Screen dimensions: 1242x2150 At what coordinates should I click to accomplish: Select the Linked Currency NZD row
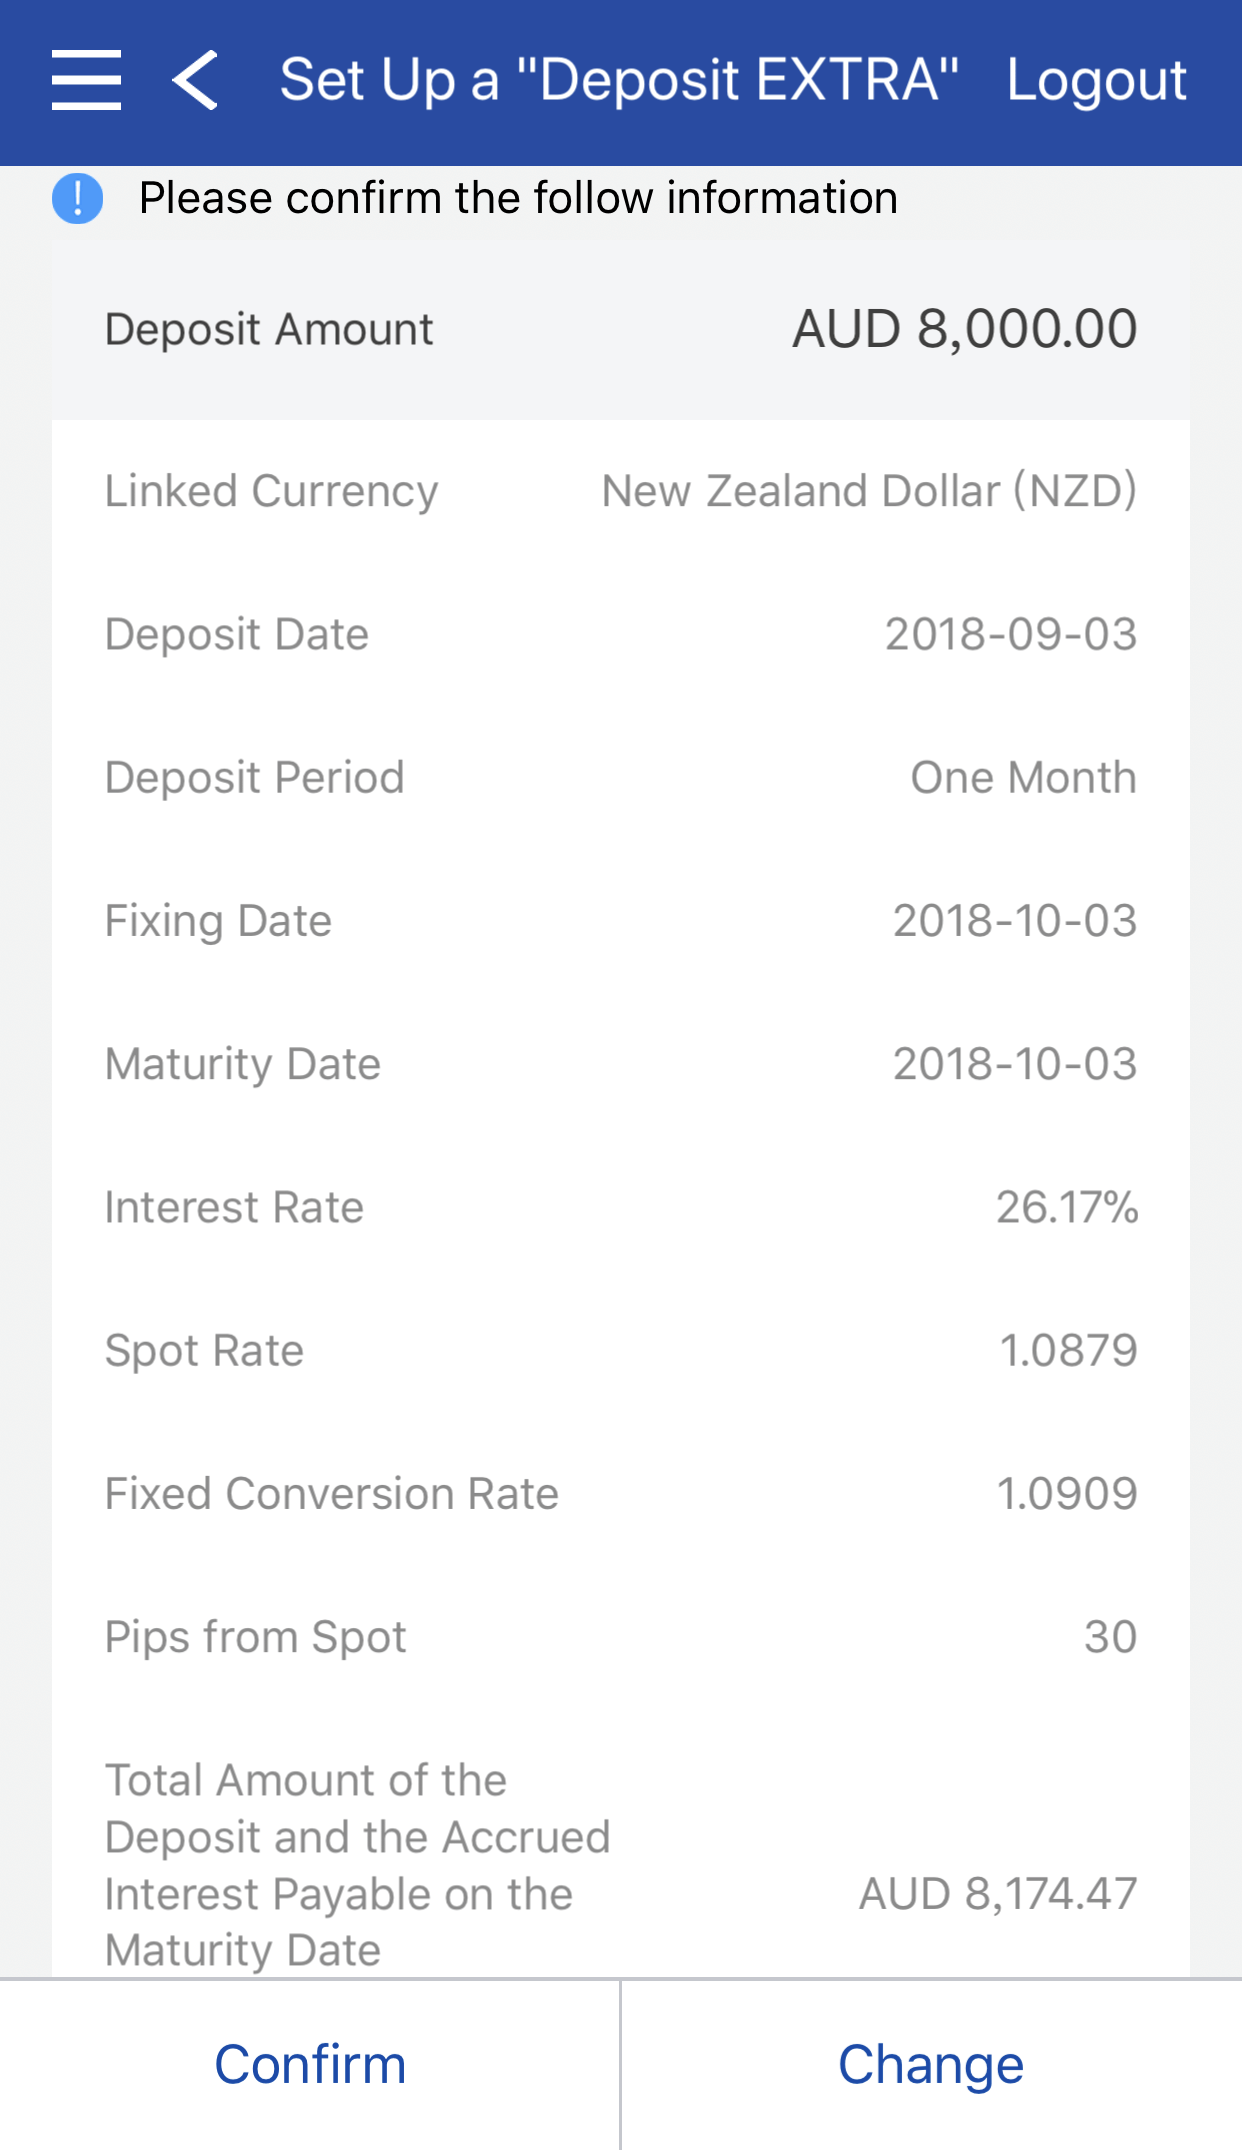coord(620,491)
